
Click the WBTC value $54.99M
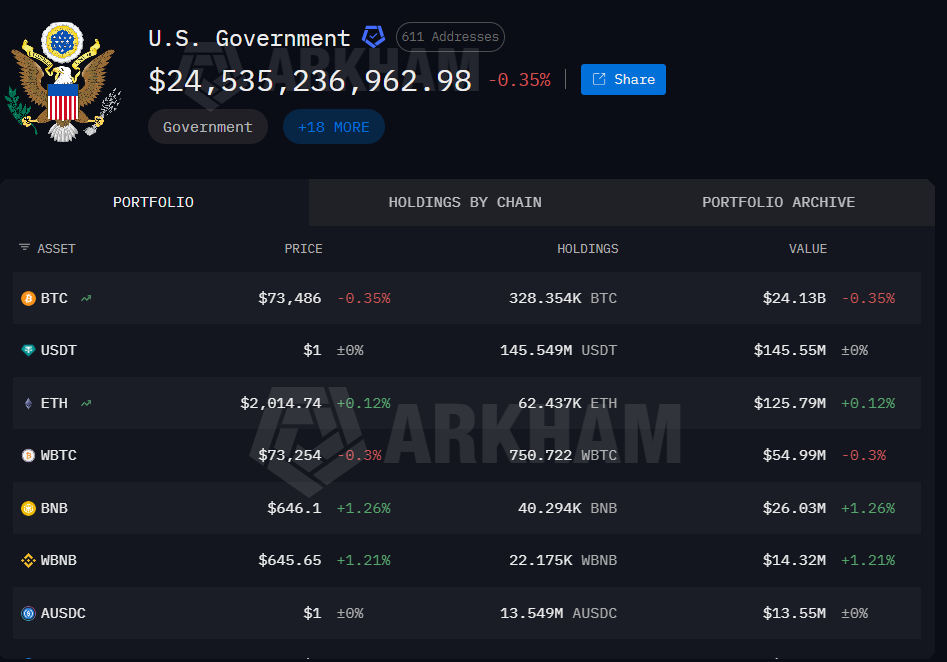click(x=794, y=455)
